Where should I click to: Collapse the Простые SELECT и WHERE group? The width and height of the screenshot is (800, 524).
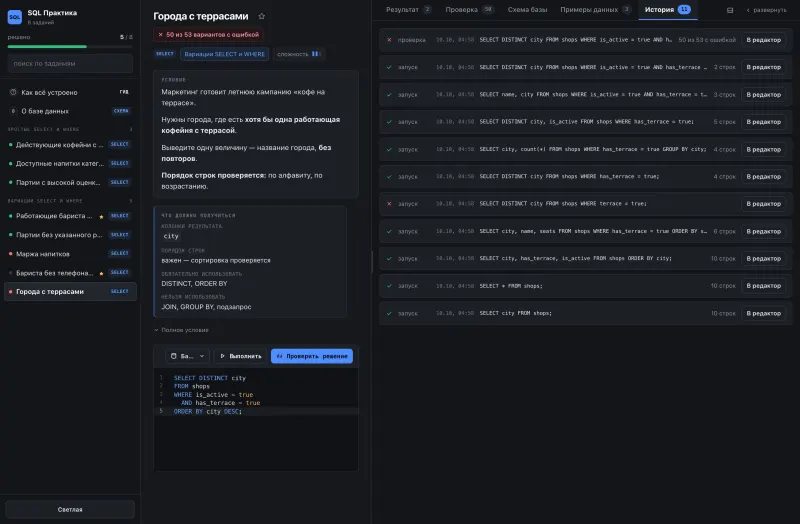point(70,129)
